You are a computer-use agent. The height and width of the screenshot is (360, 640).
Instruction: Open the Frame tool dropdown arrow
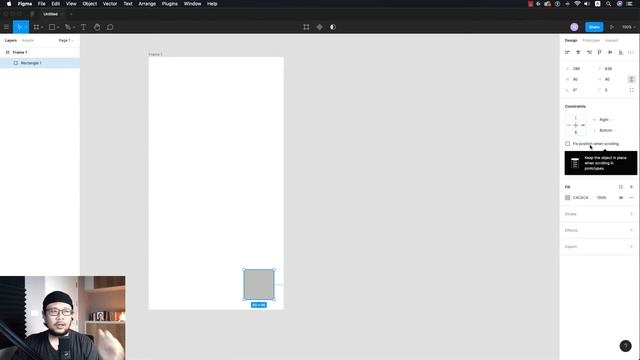tap(42, 27)
